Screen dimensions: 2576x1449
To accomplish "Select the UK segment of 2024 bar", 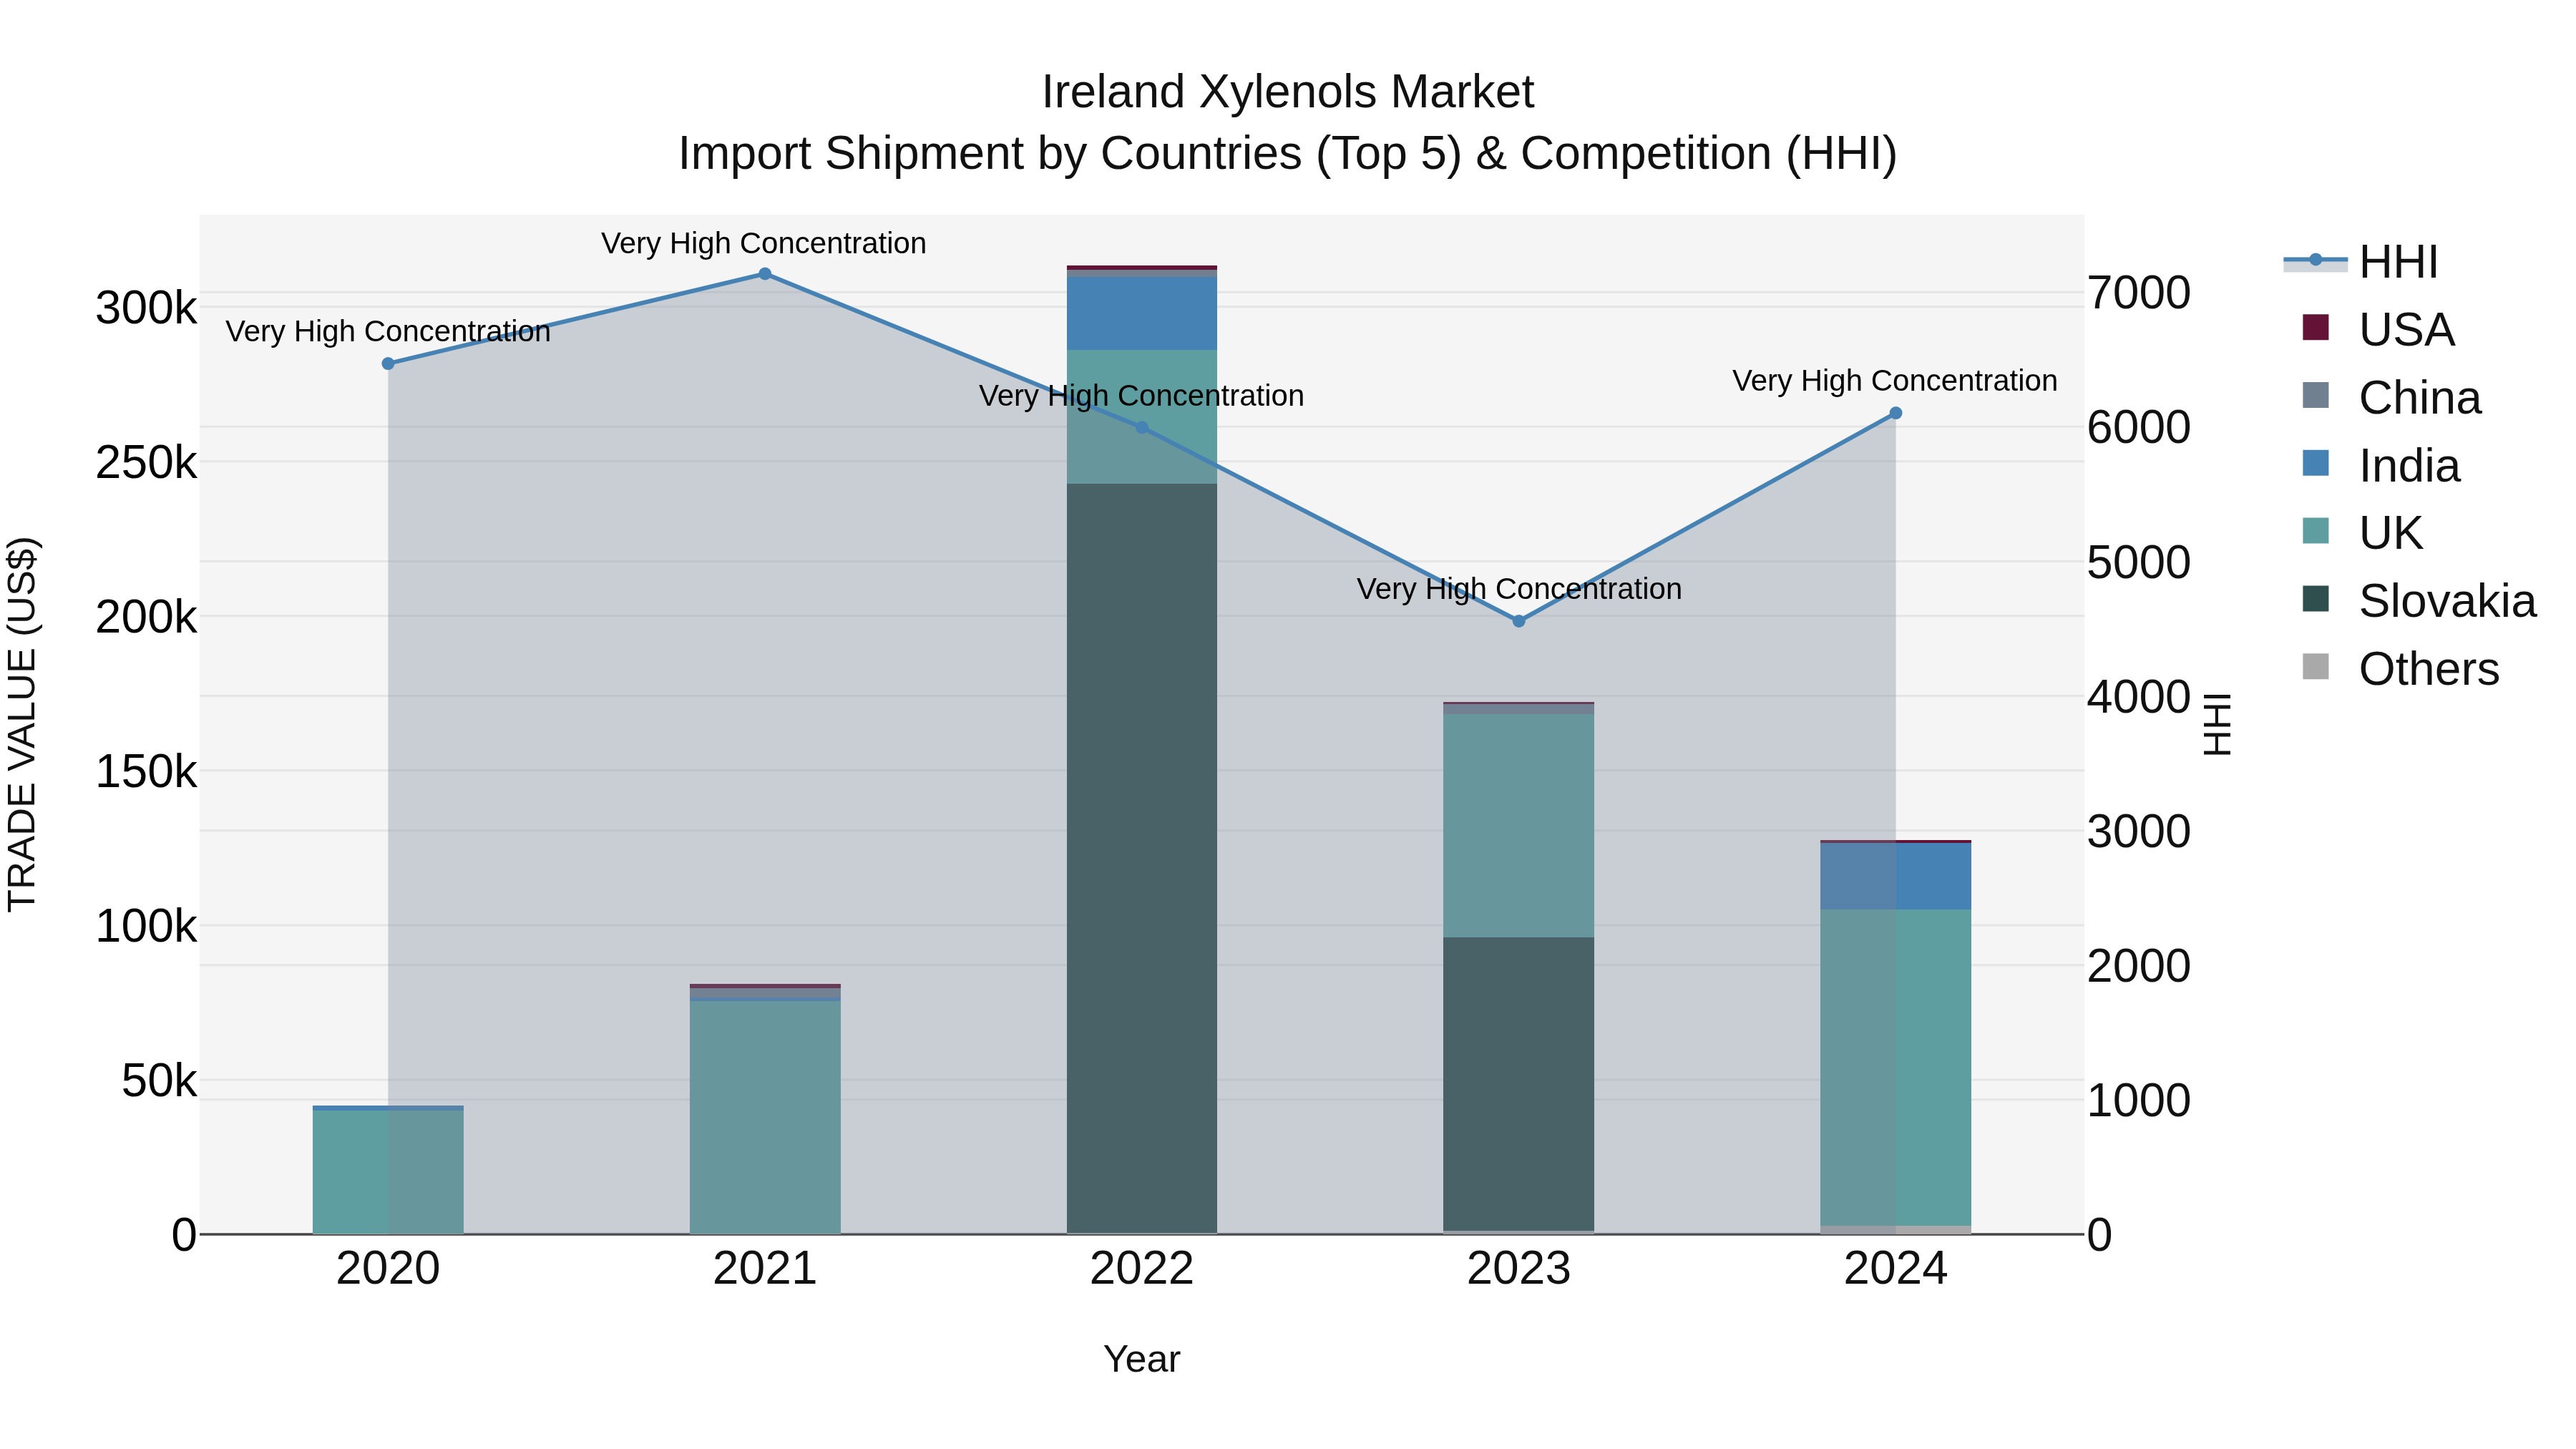I will (x=1896, y=1068).
